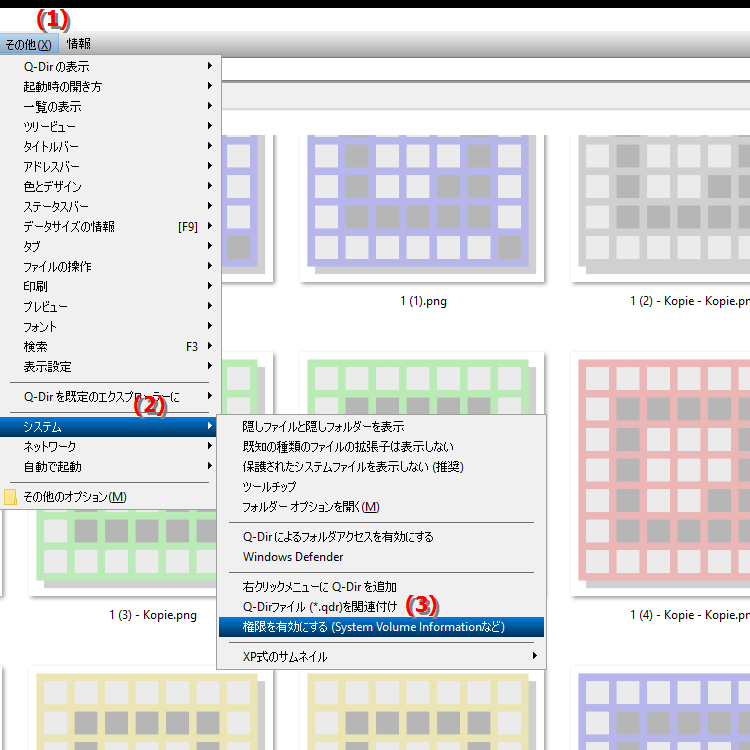
Task: Open the ファイルの操作 submenu
Action: pos(110,267)
